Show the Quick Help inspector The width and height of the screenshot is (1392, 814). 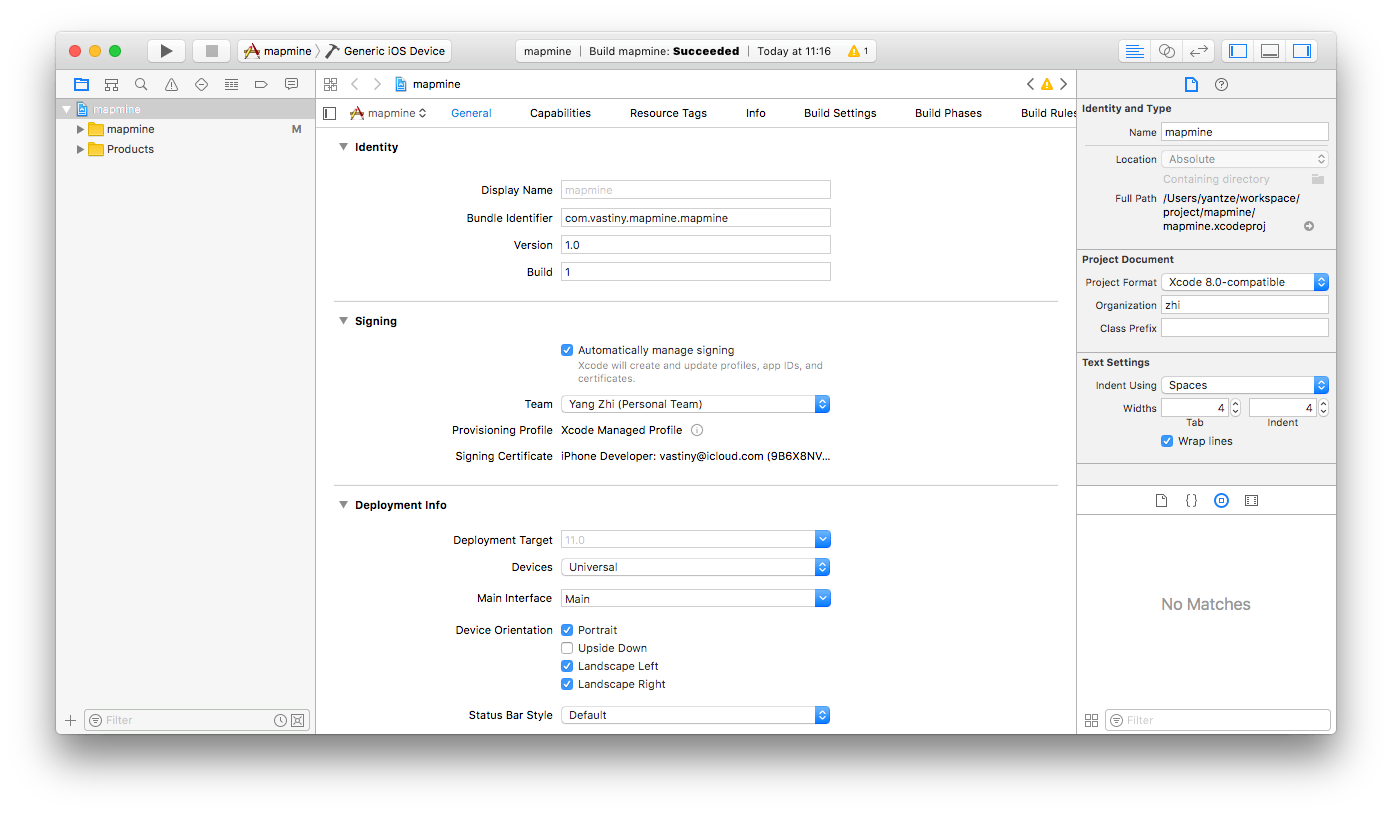coord(1221,85)
